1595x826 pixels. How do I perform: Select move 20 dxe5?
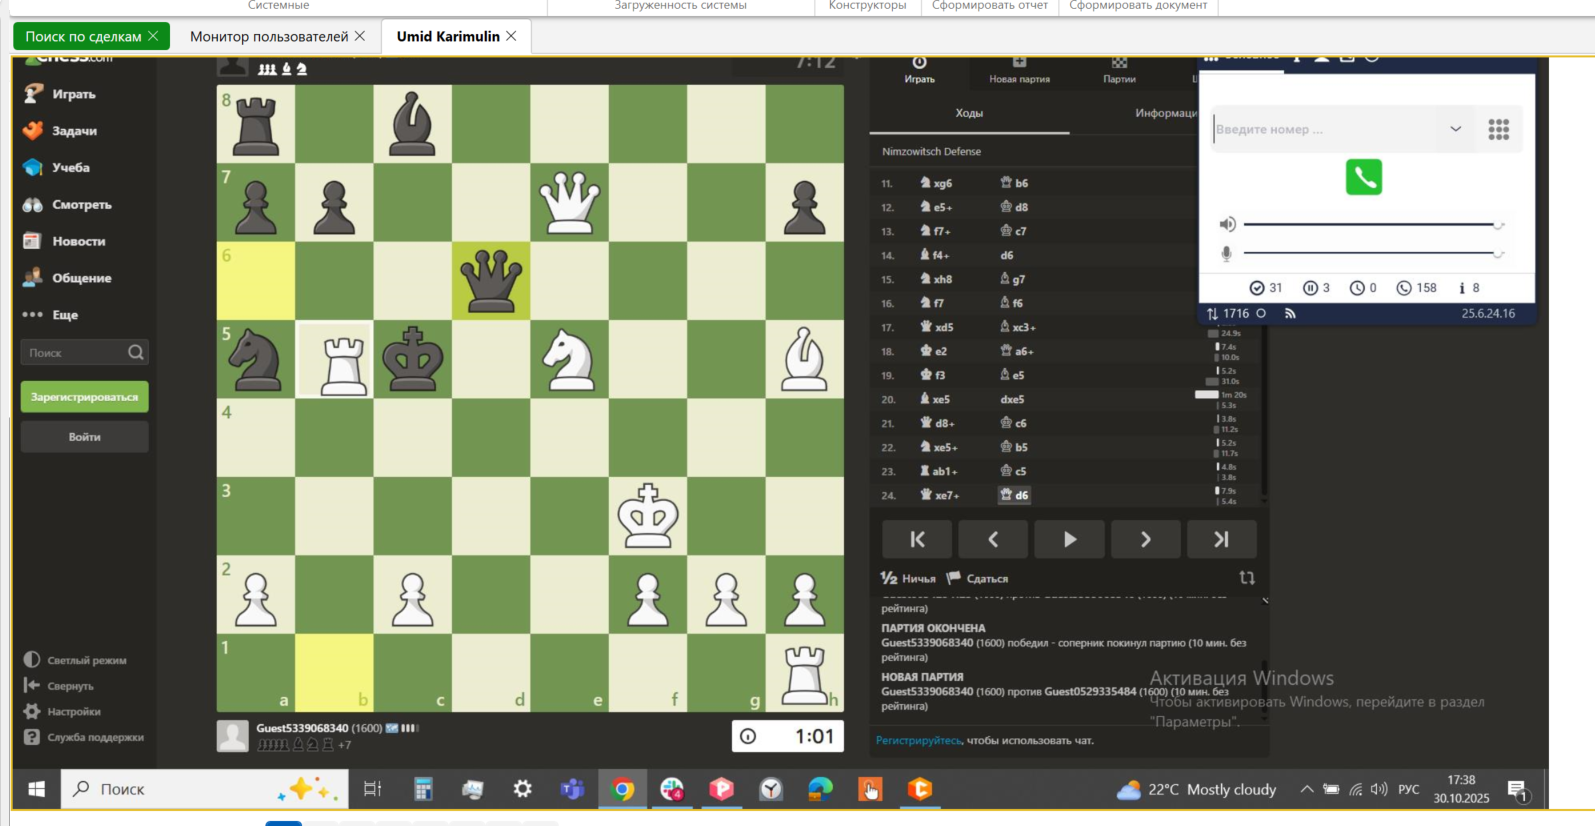(x=1012, y=399)
